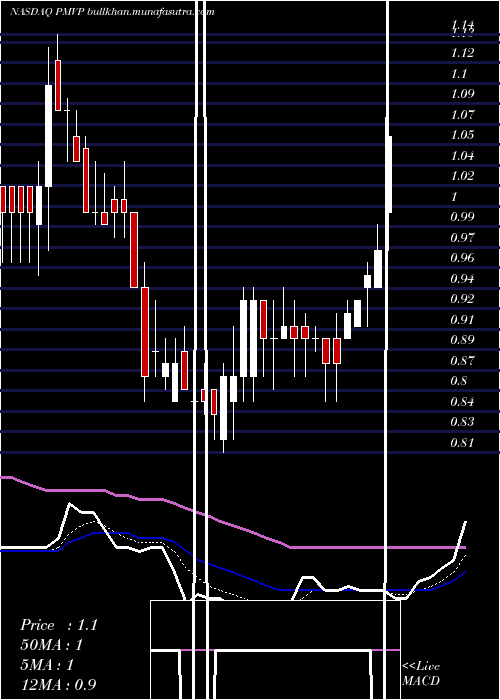Click the 1.12 price axis label

[x=462, y=53]
